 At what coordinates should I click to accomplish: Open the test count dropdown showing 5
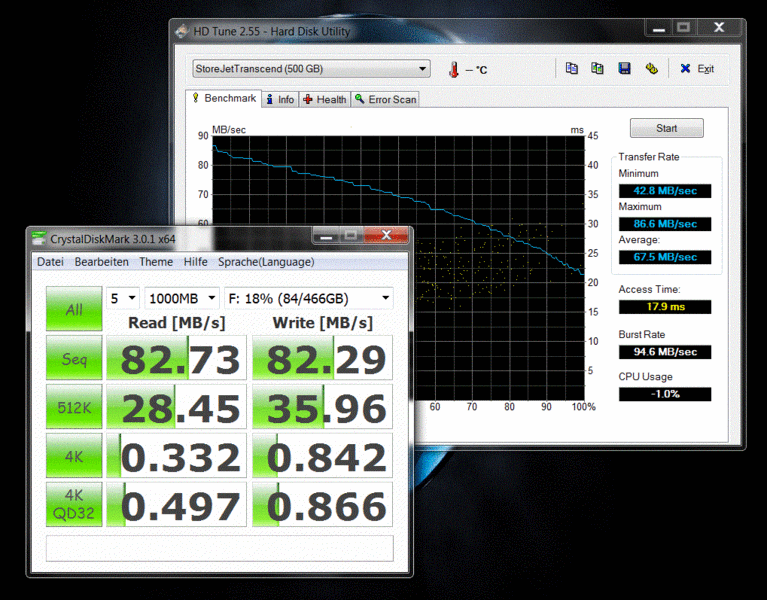pyautogui.click(x=123, y=298)
